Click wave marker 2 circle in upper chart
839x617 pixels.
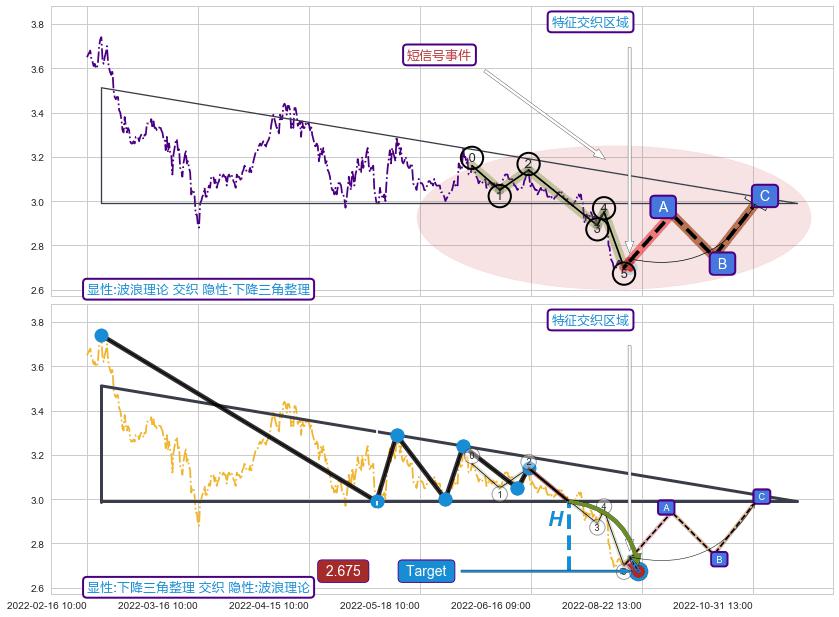pyautogui.click(x=529, y=164)
